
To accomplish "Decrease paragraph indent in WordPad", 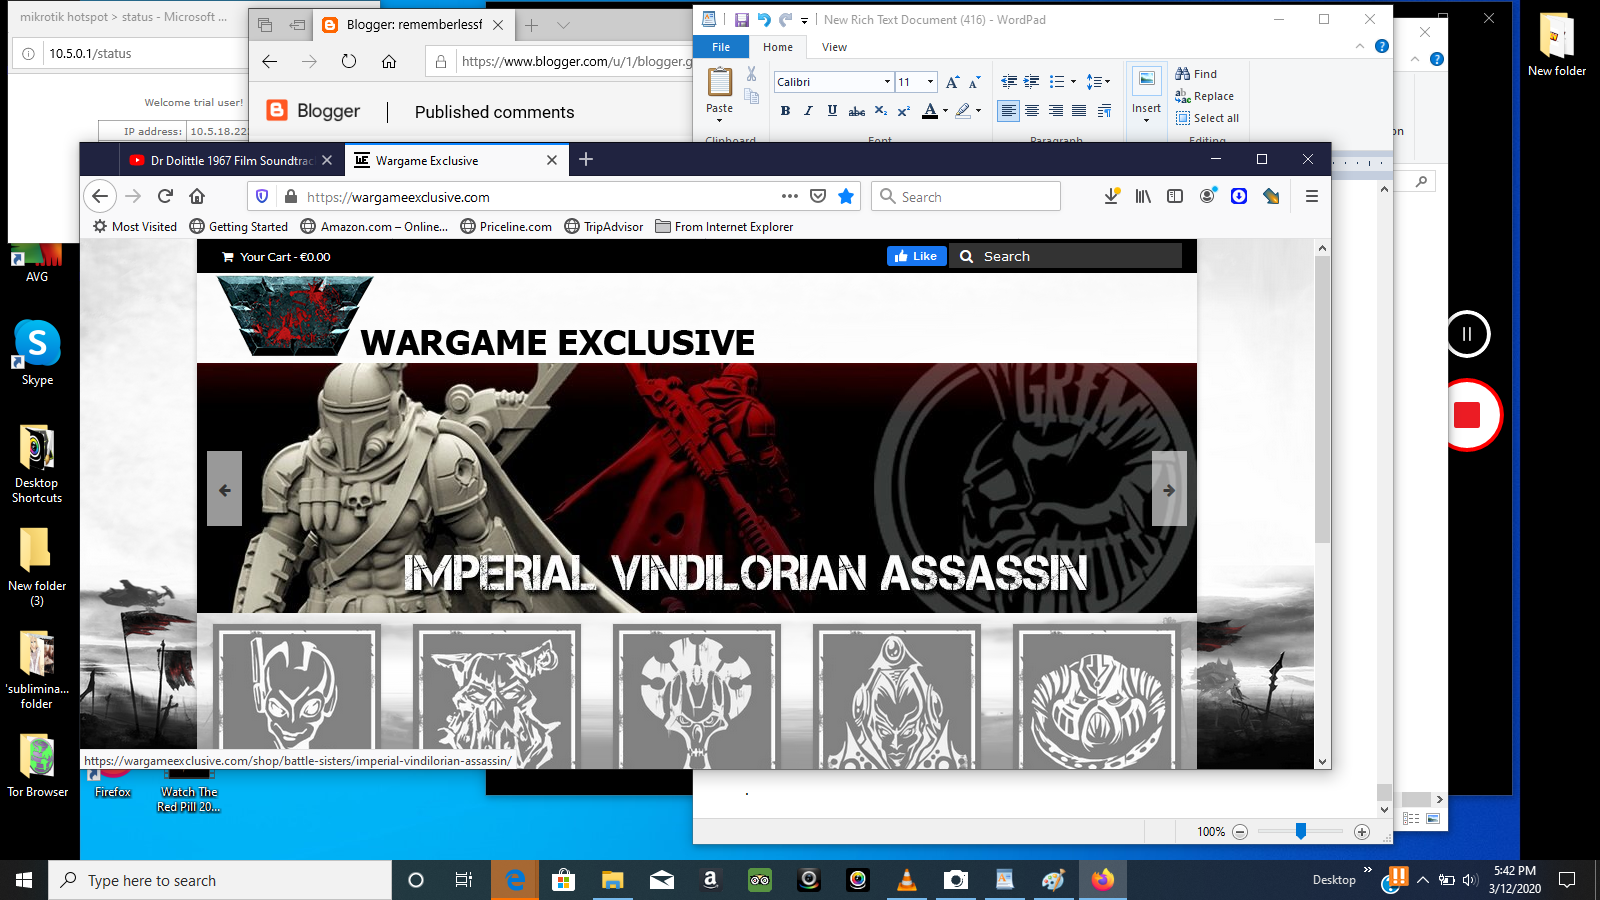I will (1009, 82).
